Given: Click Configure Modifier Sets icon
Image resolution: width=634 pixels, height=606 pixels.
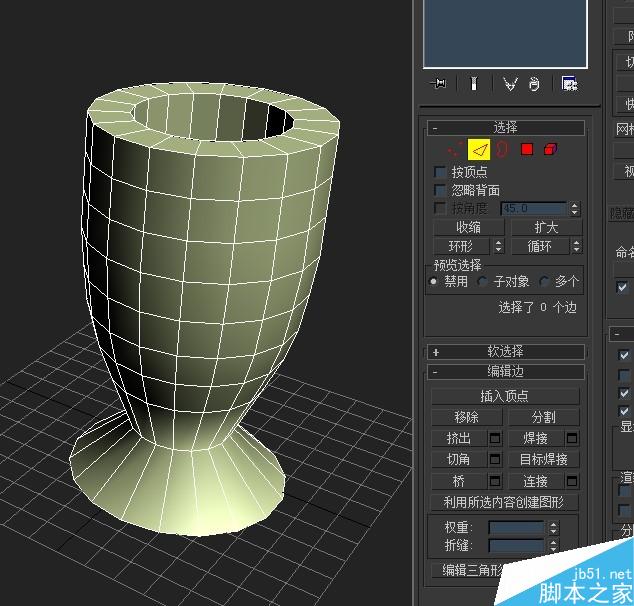Looking at the screenshot, I should (569, 84).
